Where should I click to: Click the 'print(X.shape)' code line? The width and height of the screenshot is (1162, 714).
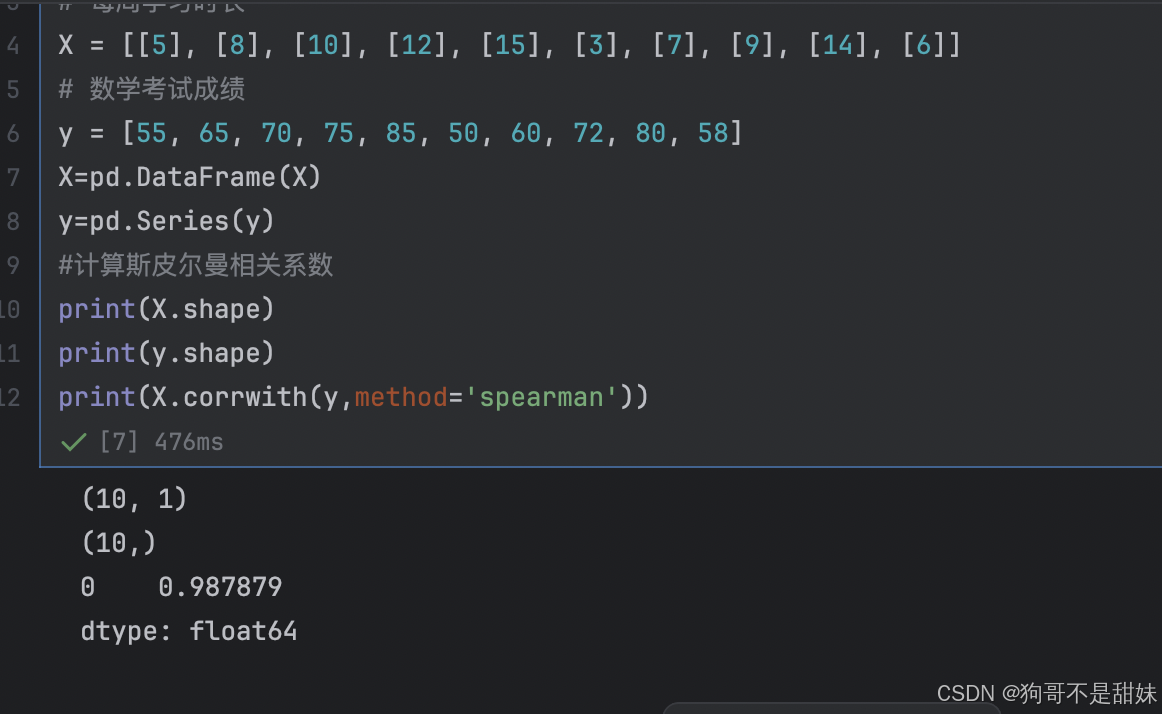pos(167,309)
